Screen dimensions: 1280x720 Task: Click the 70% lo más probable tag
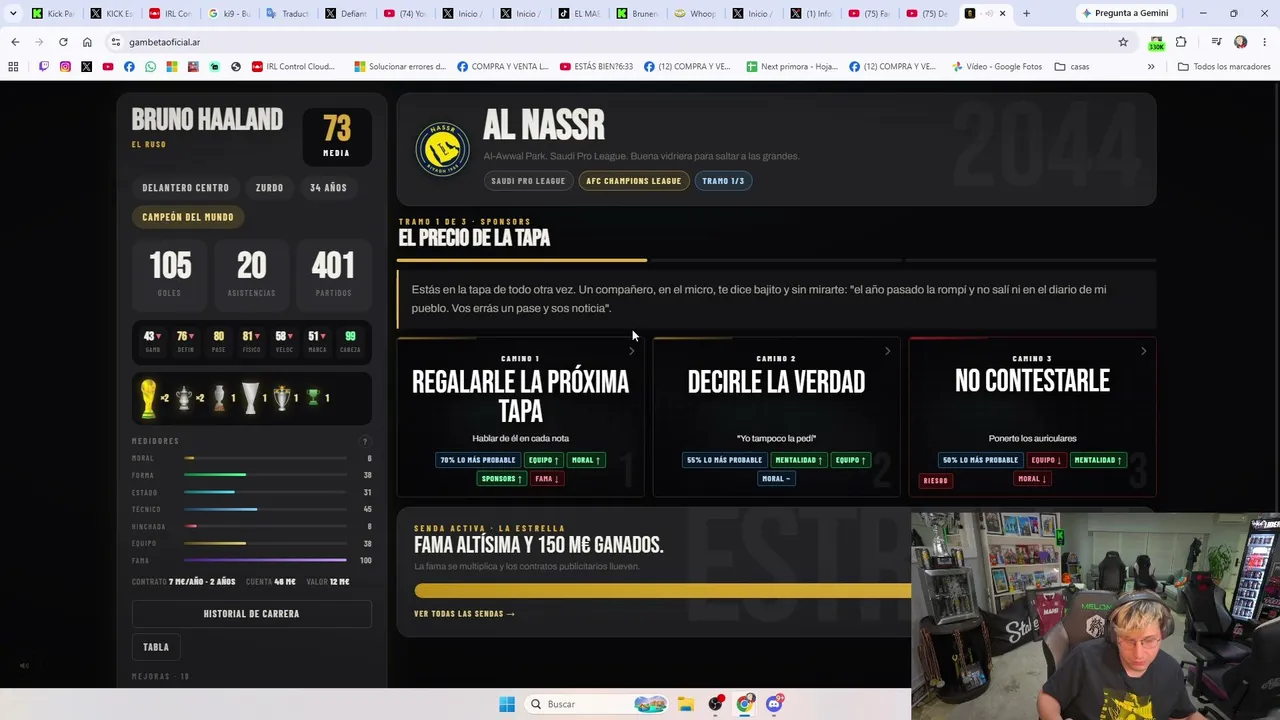click(x=478, y=460)
